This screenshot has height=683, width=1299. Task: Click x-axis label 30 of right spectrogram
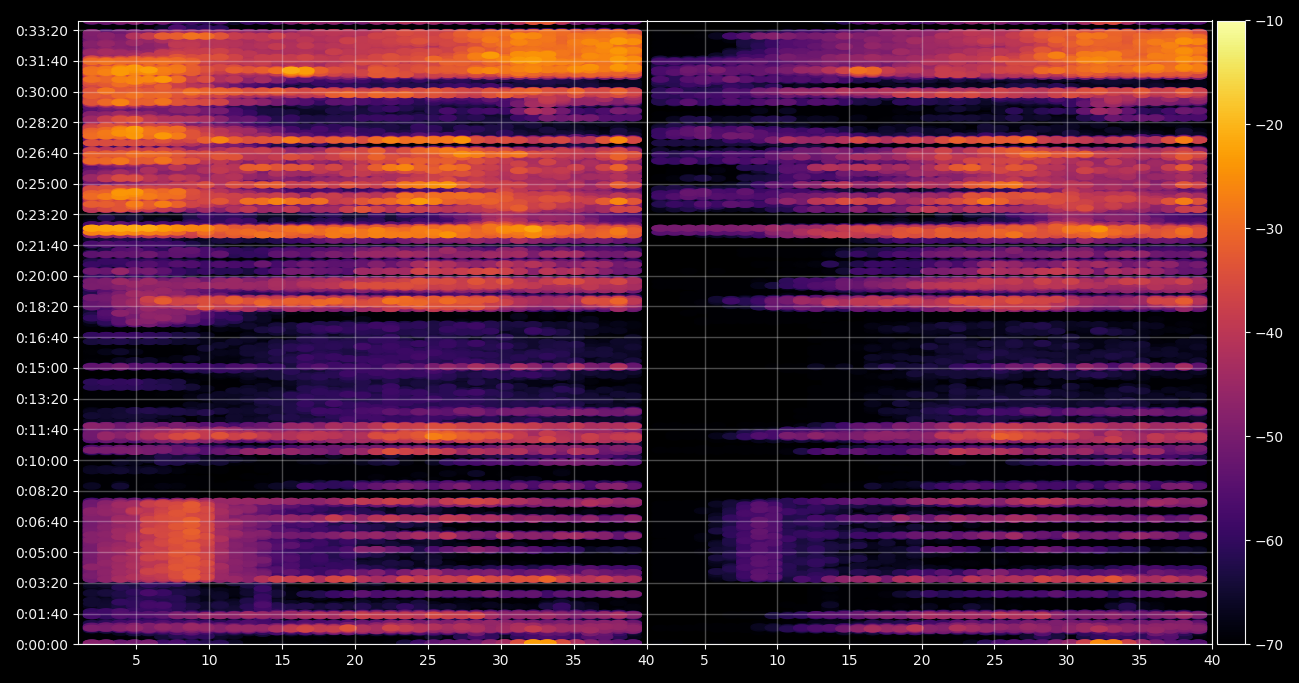[1067, 661]
